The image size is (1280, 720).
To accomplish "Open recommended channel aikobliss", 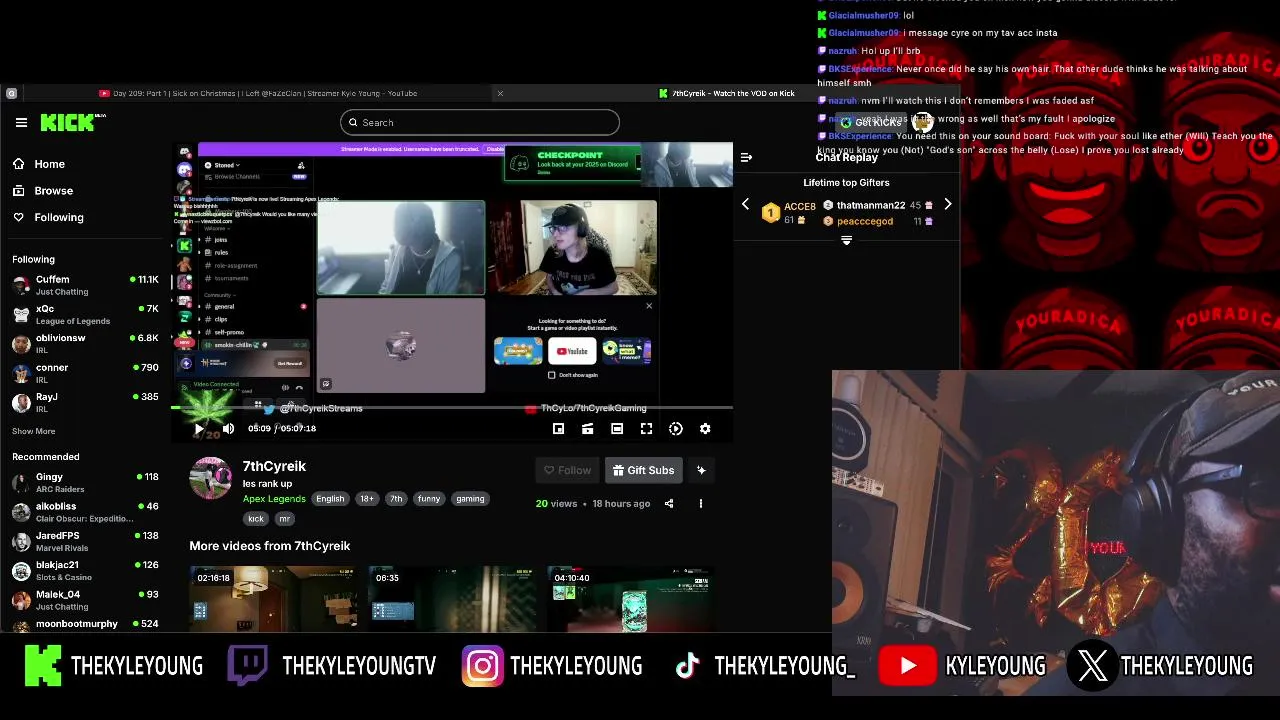I will (x=85, y=512).
